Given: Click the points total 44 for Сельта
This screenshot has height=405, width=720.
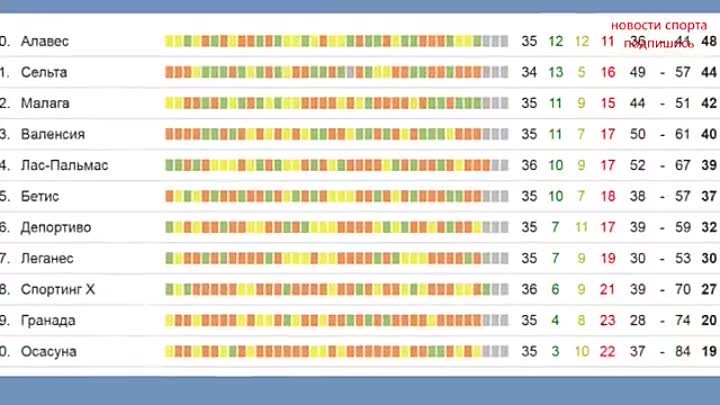Looking at the screenshot, I should point(709,72).
